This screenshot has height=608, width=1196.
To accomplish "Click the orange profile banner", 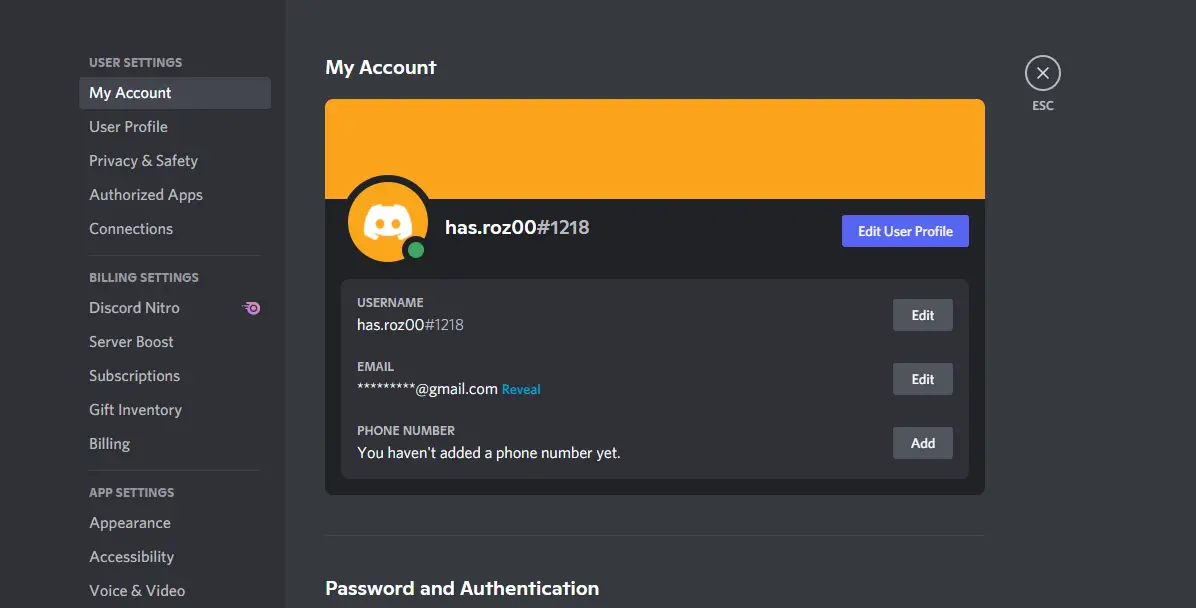I will coord(654,149).
